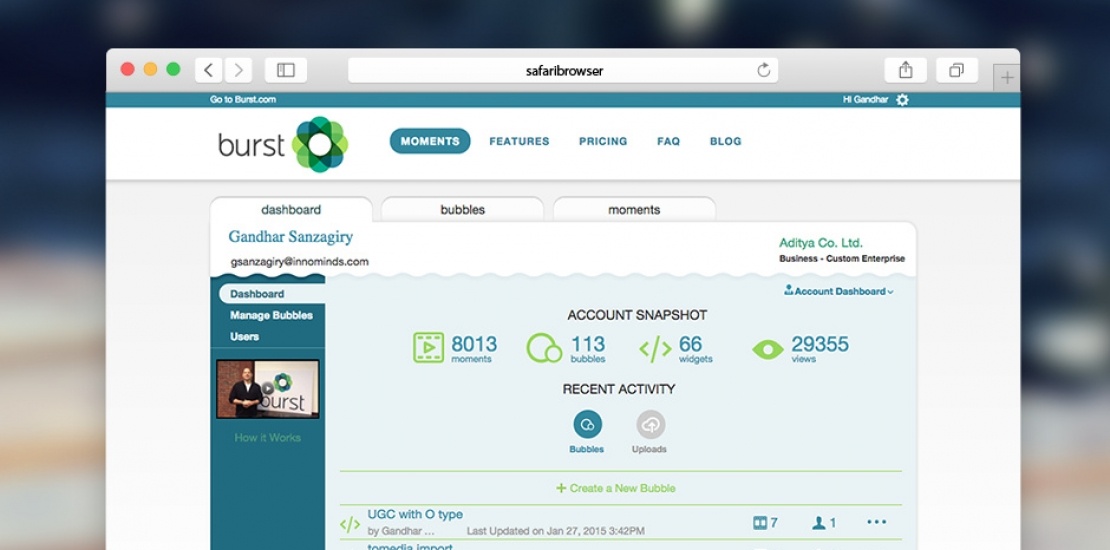
Task: Play the How it Works video thumbnail
Action: coord(268,389)
